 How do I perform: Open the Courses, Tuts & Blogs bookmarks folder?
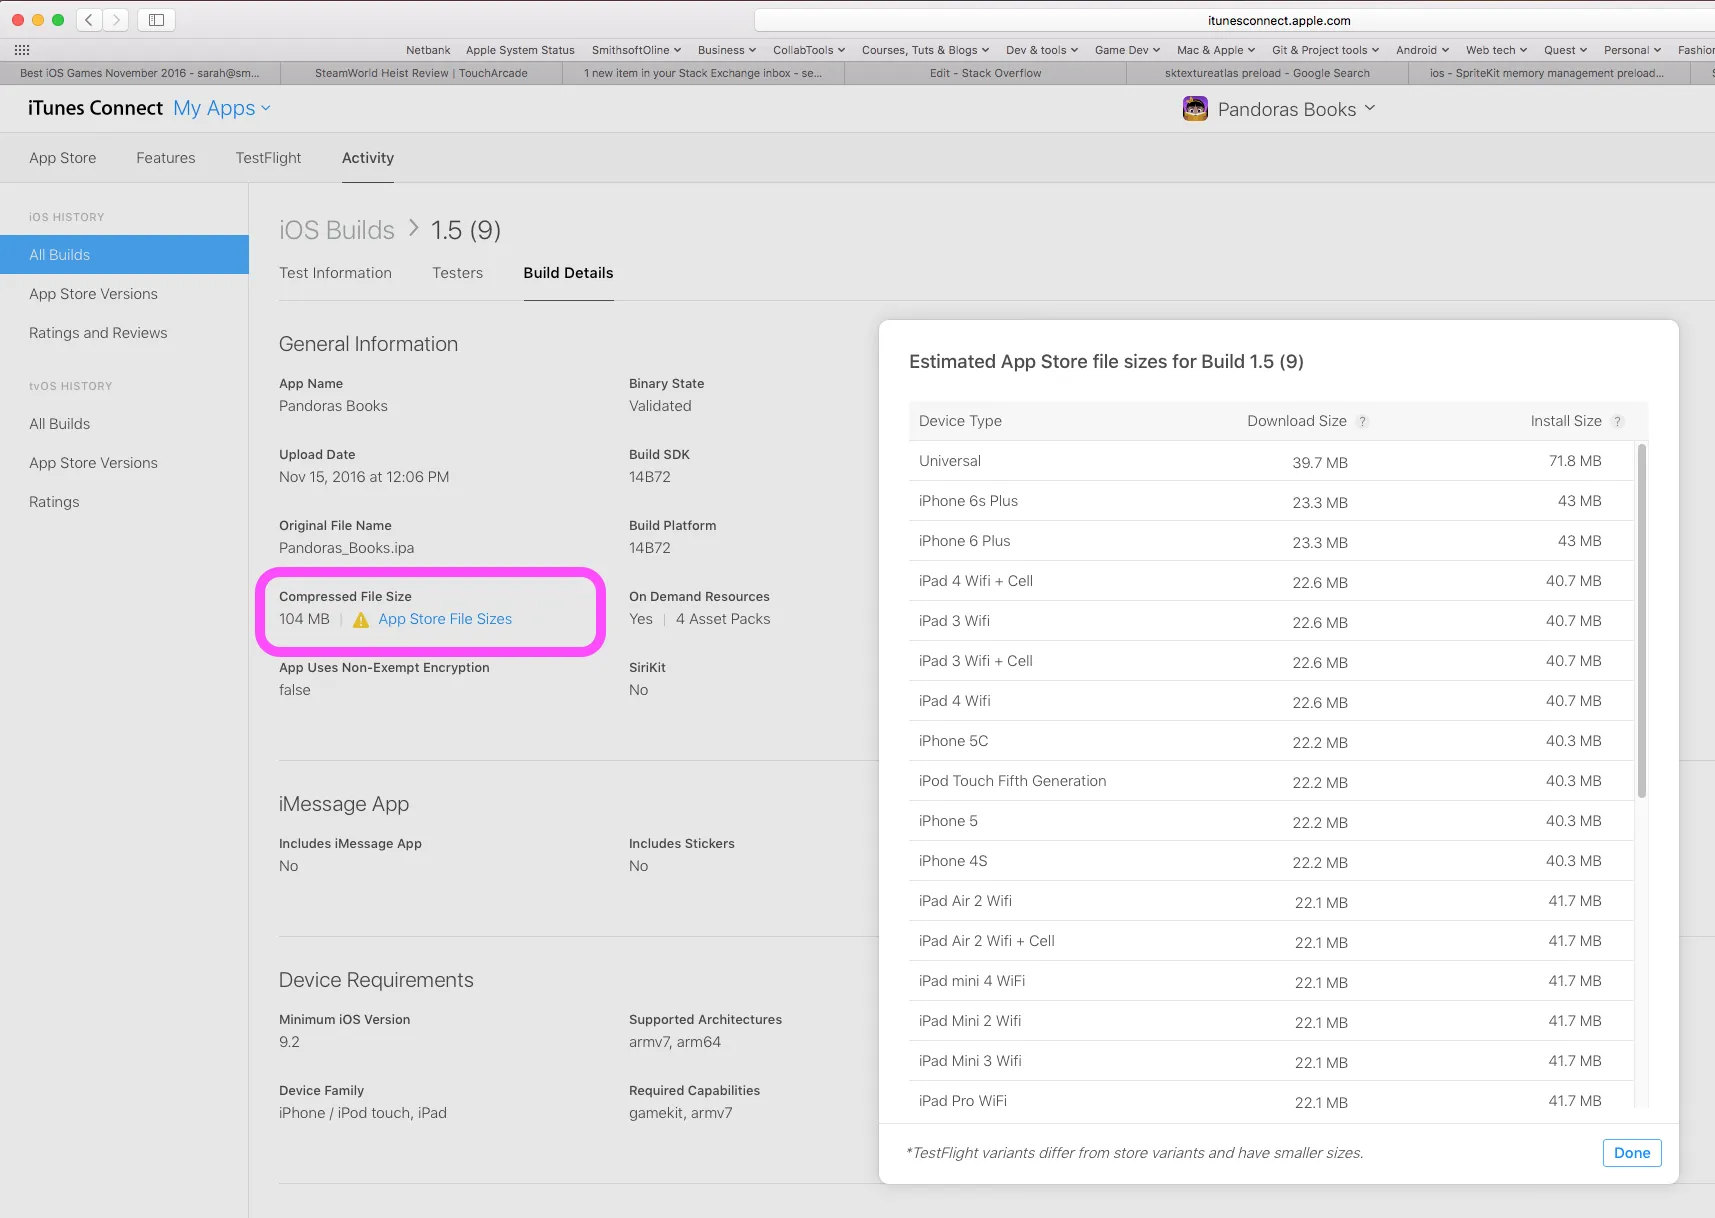click(x=925, y=50)
